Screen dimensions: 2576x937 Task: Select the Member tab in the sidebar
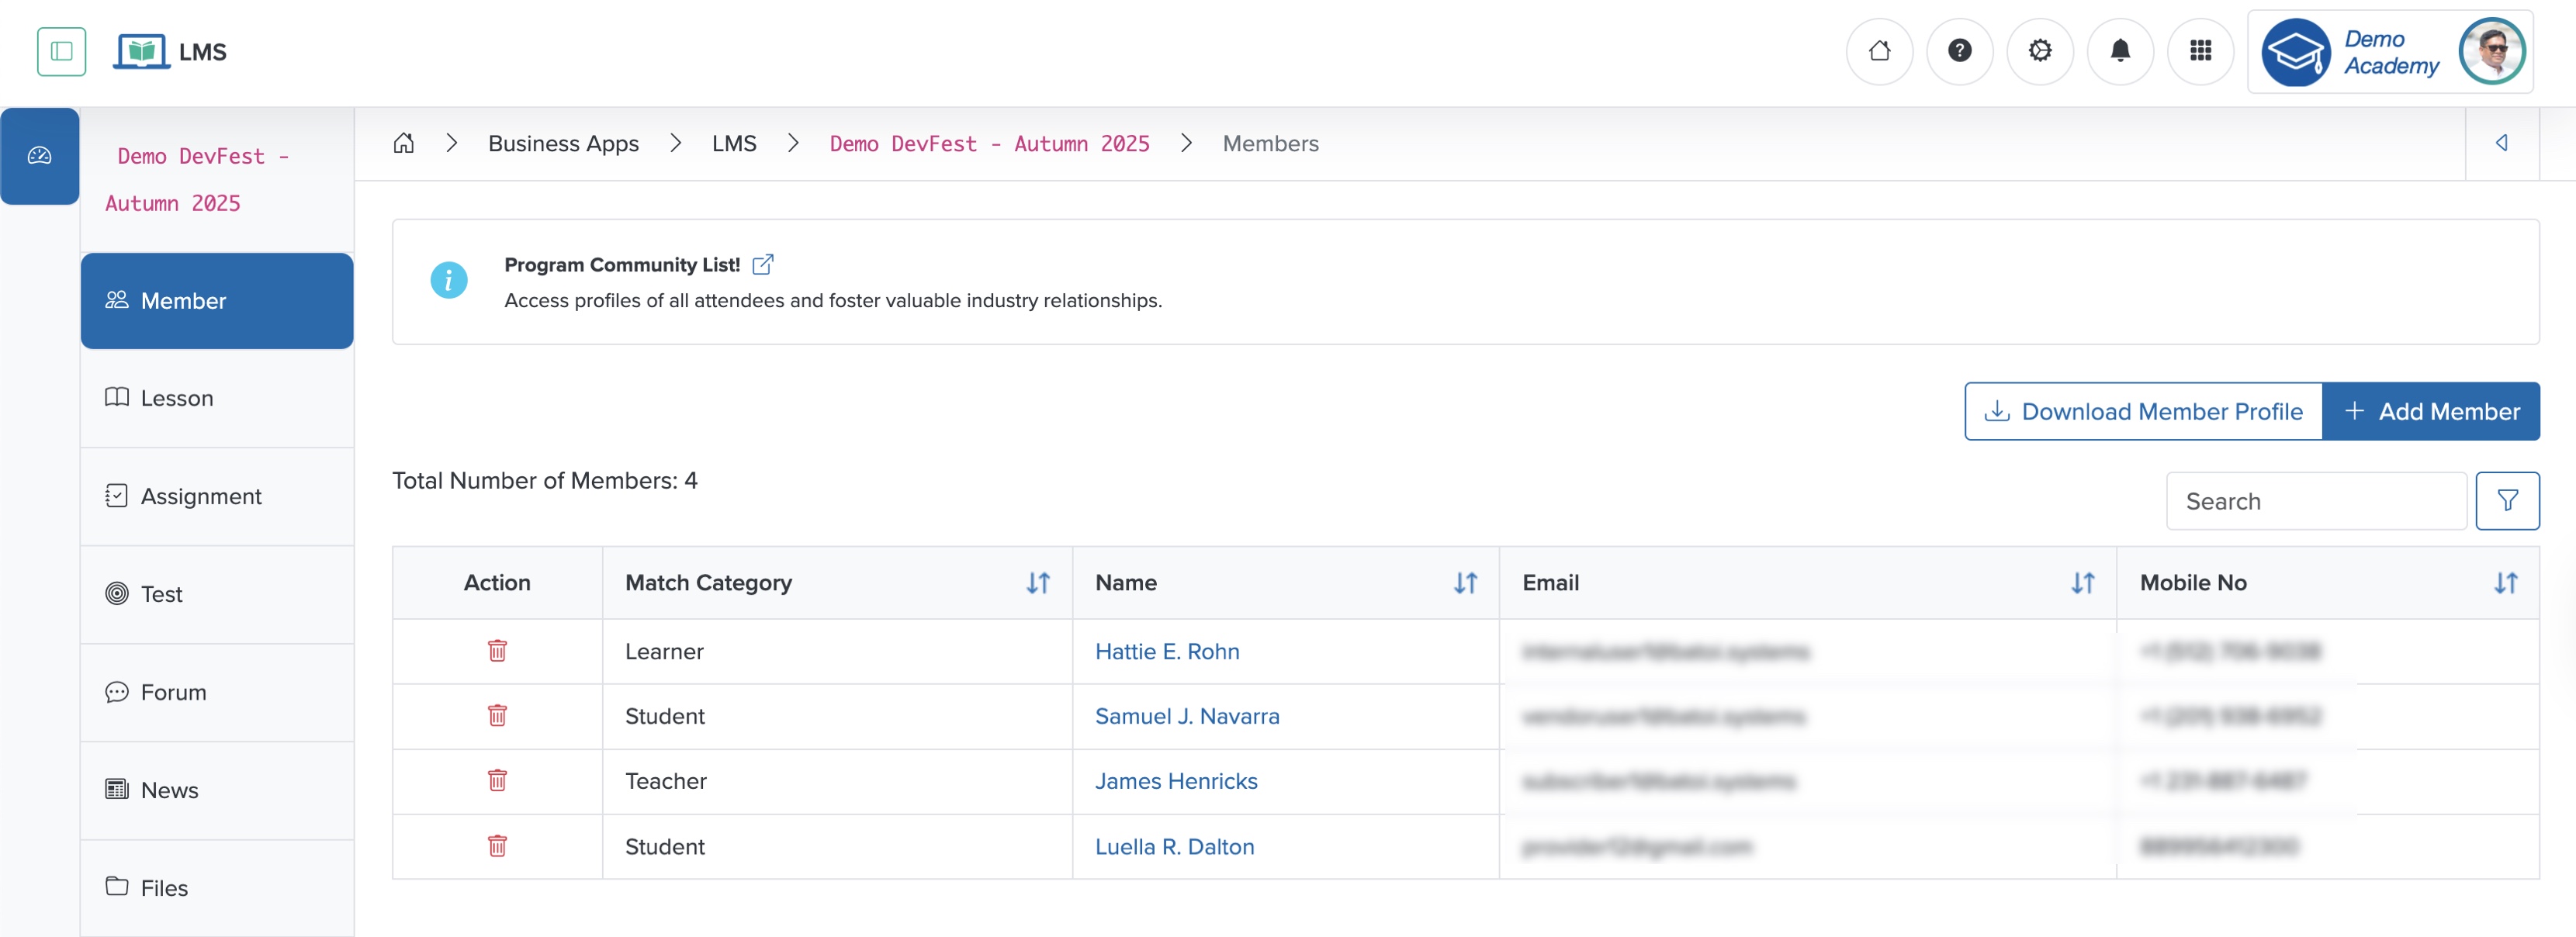184,300
